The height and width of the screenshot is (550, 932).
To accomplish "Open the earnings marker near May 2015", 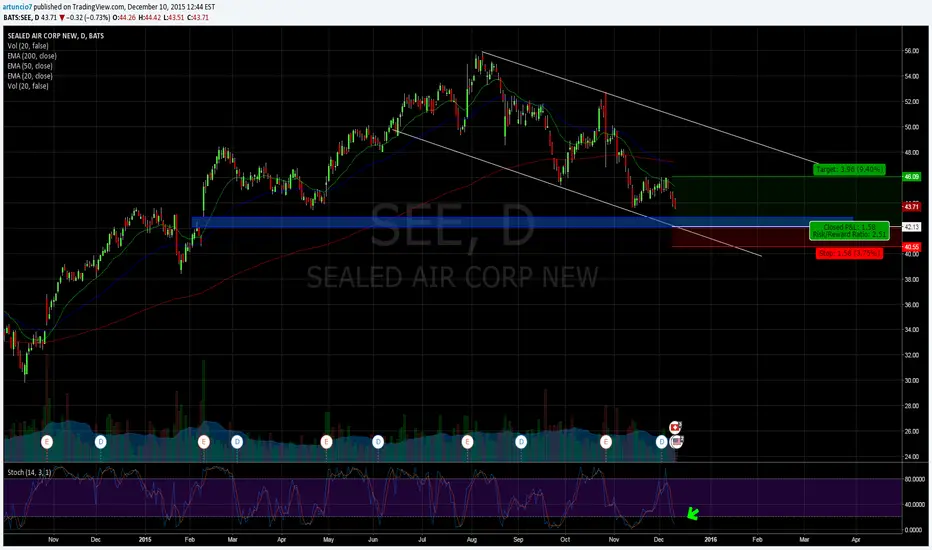I will 326,442.
